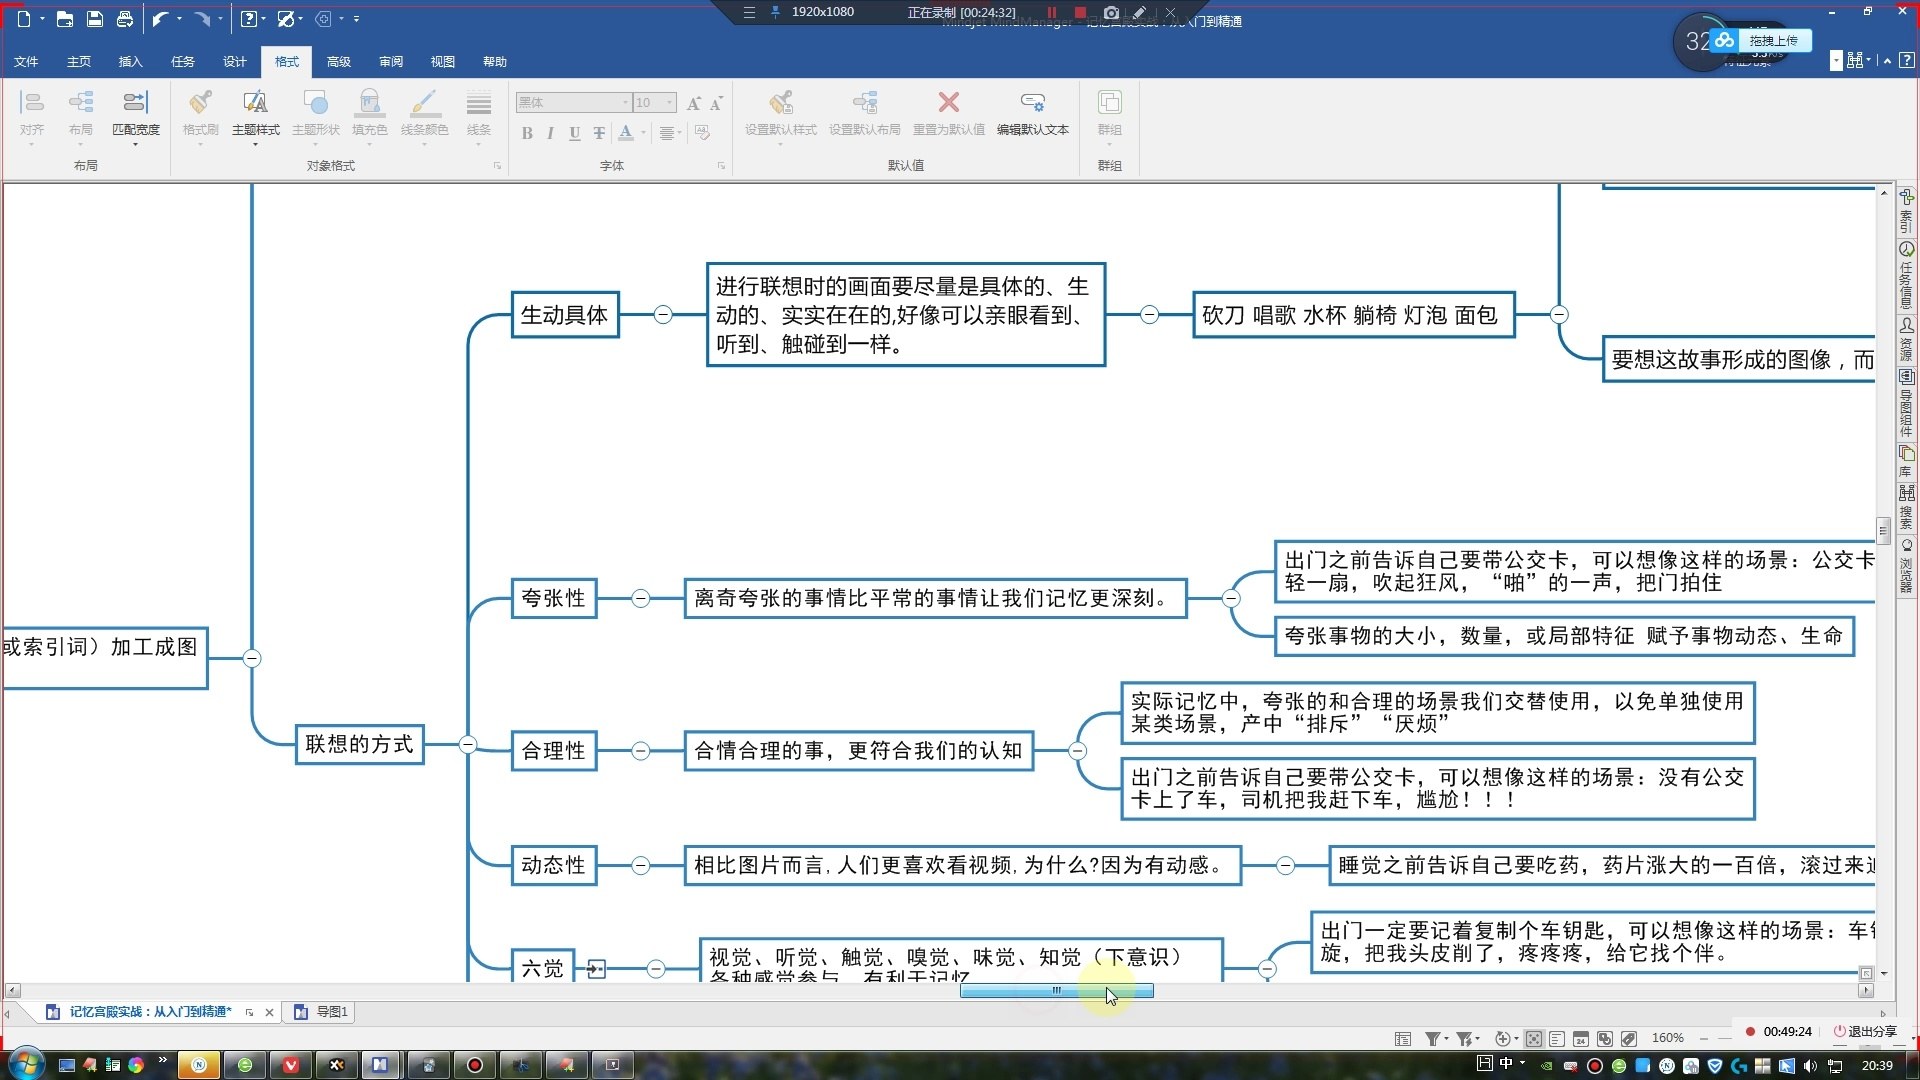Image resolution: width=1920 pixels, height=1080 pixels.
Task: Click the 编辑默认文本 edit default text icon
Action: tap(1032, 103)
